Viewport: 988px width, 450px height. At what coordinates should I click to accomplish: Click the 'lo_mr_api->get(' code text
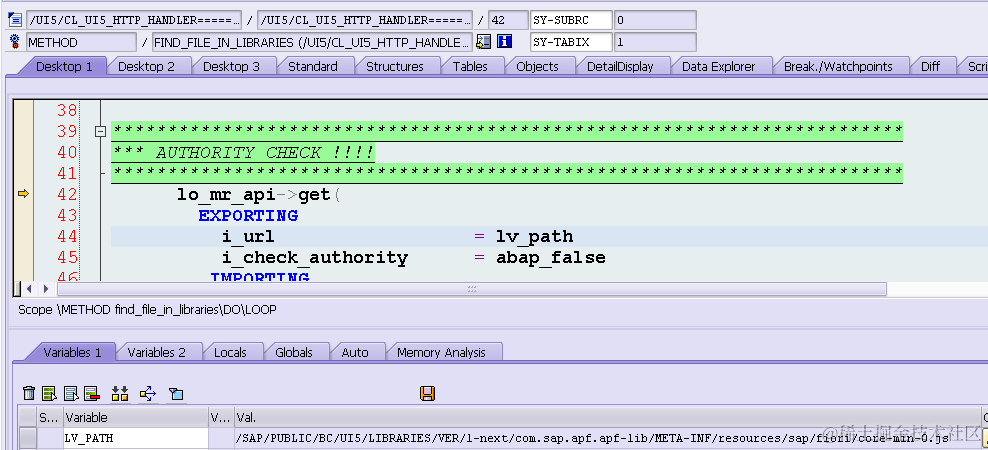[258, 195]
